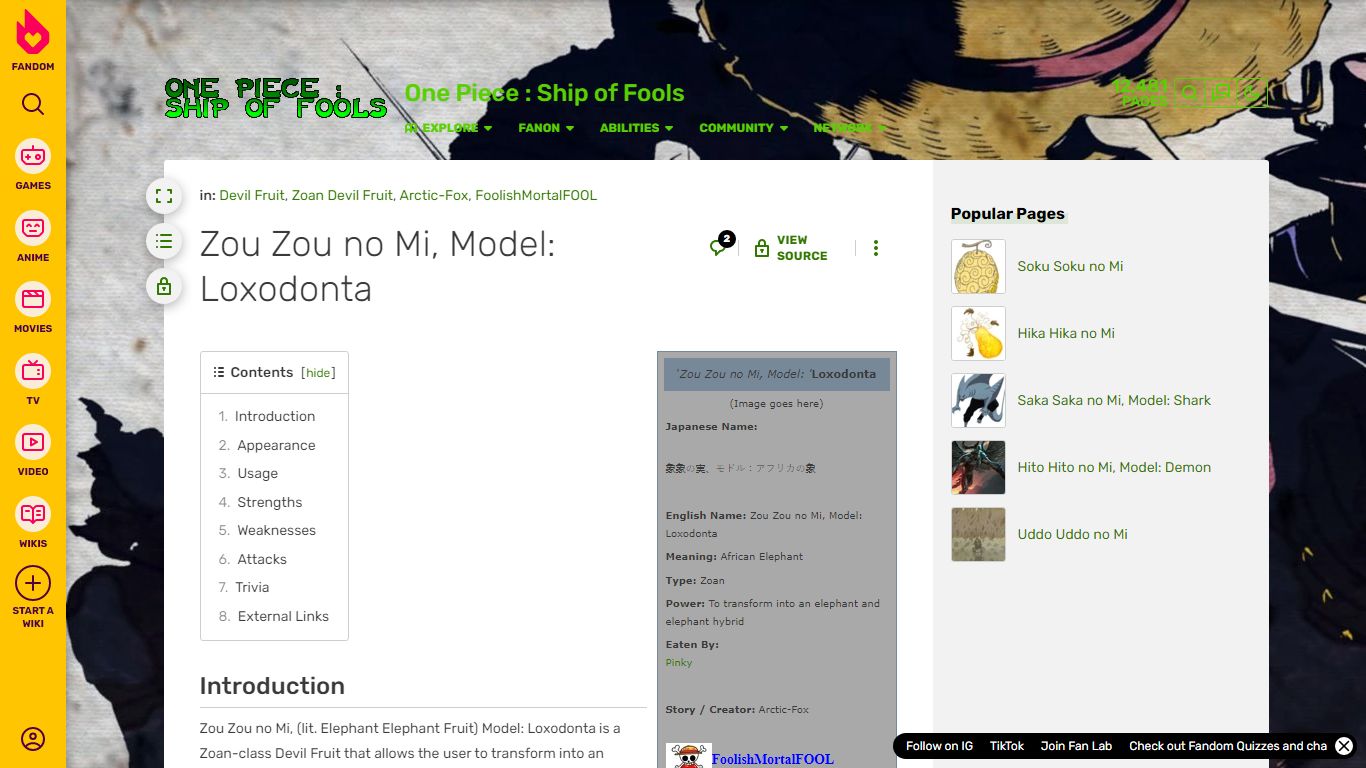This screenshot has height=768, width=1366.
Task: Open the Uddo Uddo no Mi page link
Action: coord(1072,534)
